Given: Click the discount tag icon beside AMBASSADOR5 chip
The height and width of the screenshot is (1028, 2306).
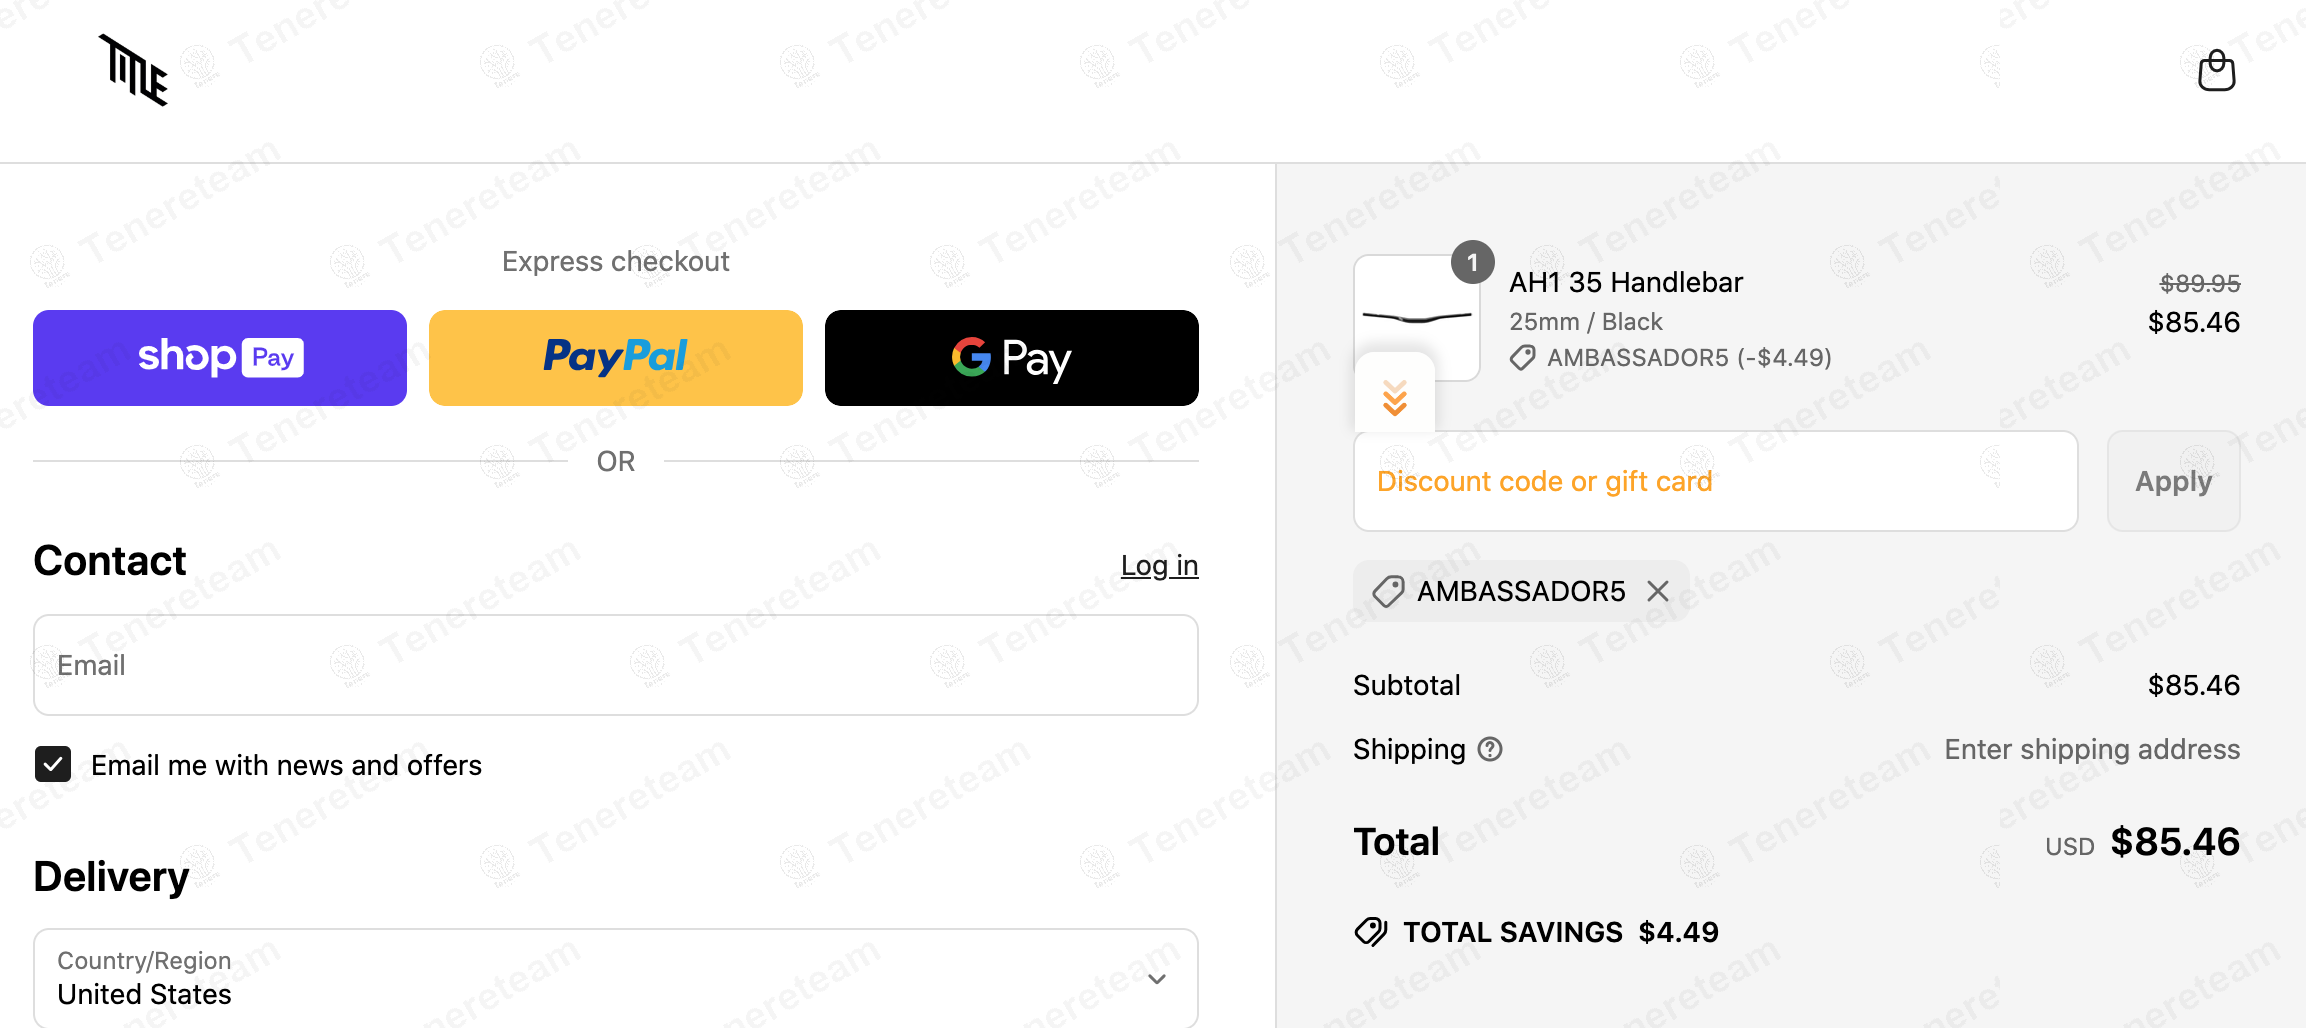Looking at the screenshot, I should point(1388,591).
